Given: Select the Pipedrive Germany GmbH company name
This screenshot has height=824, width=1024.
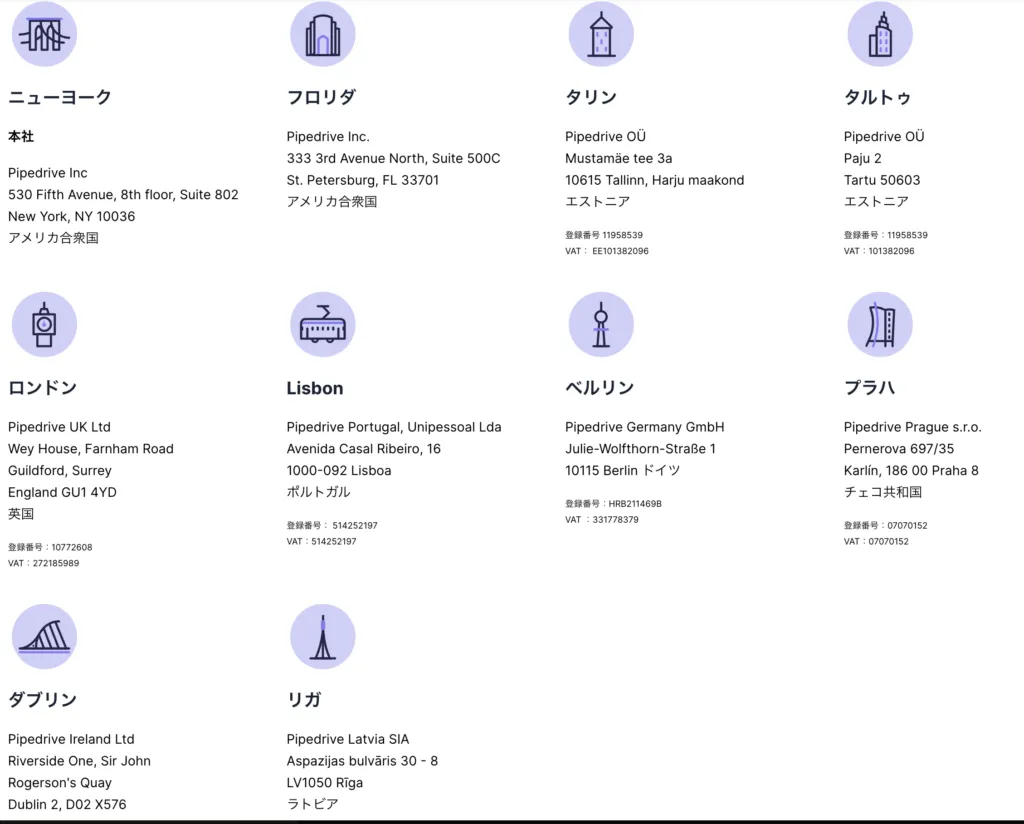Looking at the screenshot, I should coord(644,427).
